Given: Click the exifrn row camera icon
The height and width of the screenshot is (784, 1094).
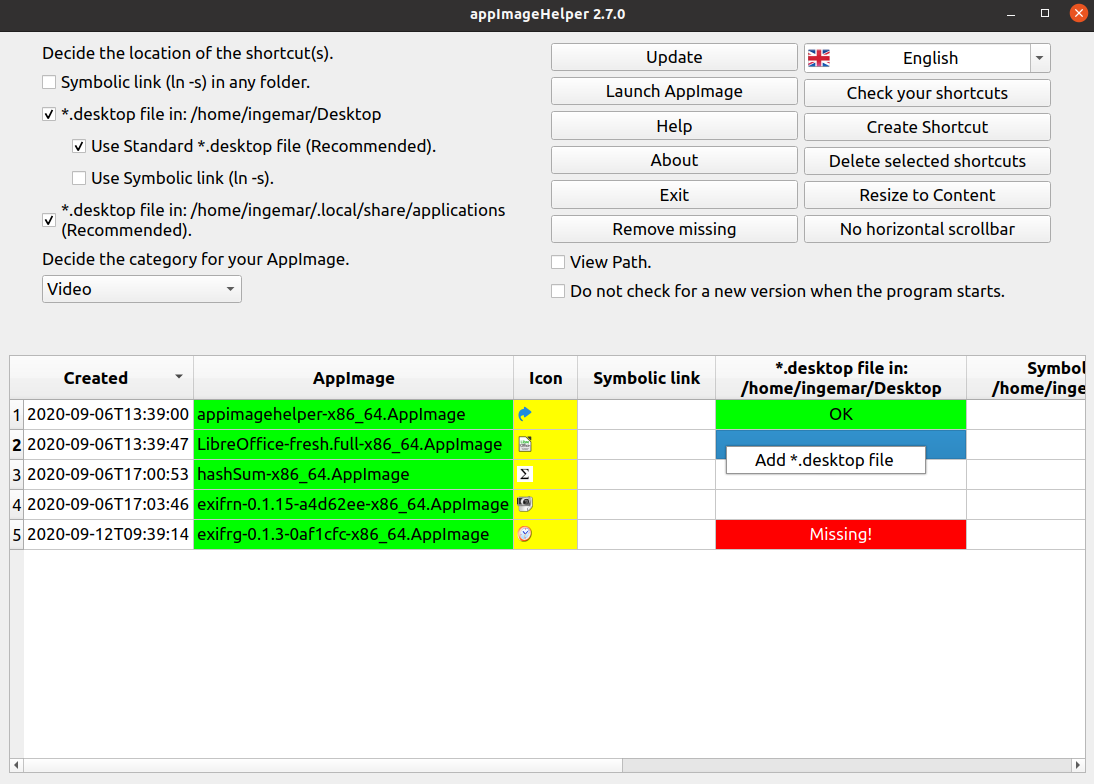Looking at the screenshot, I should 525,504.
